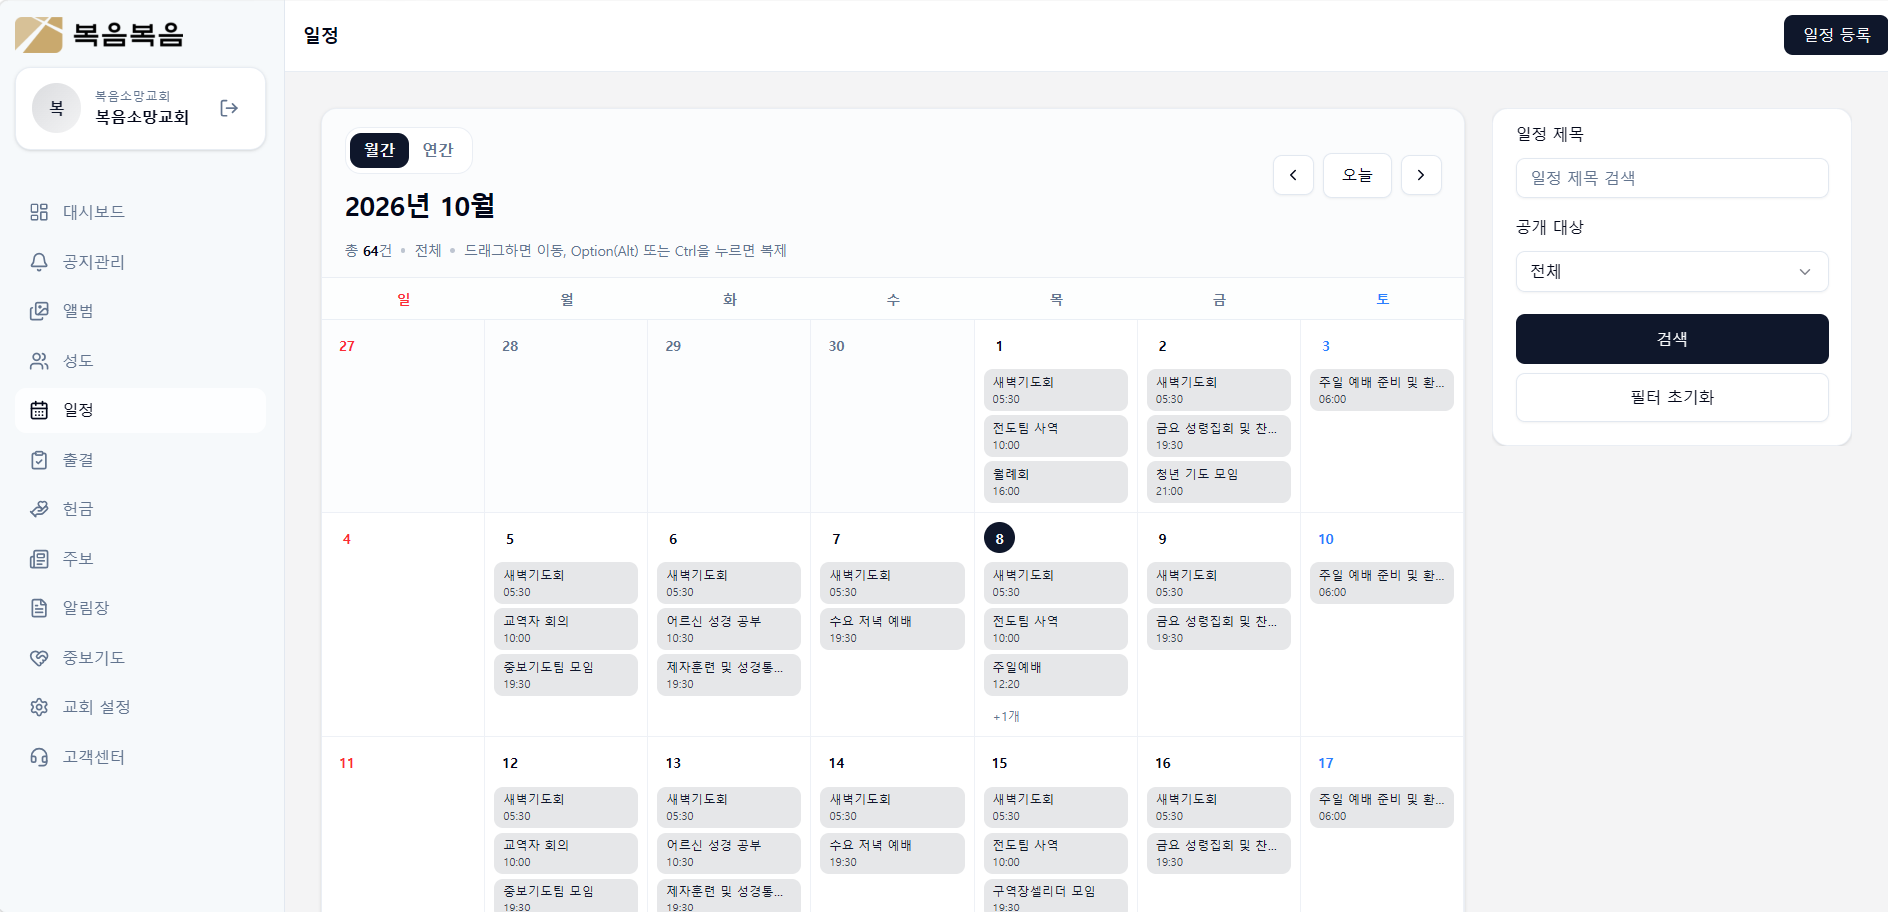Click the 앨범 photo icon
1888x912 pixels.
tap(39, 311)
